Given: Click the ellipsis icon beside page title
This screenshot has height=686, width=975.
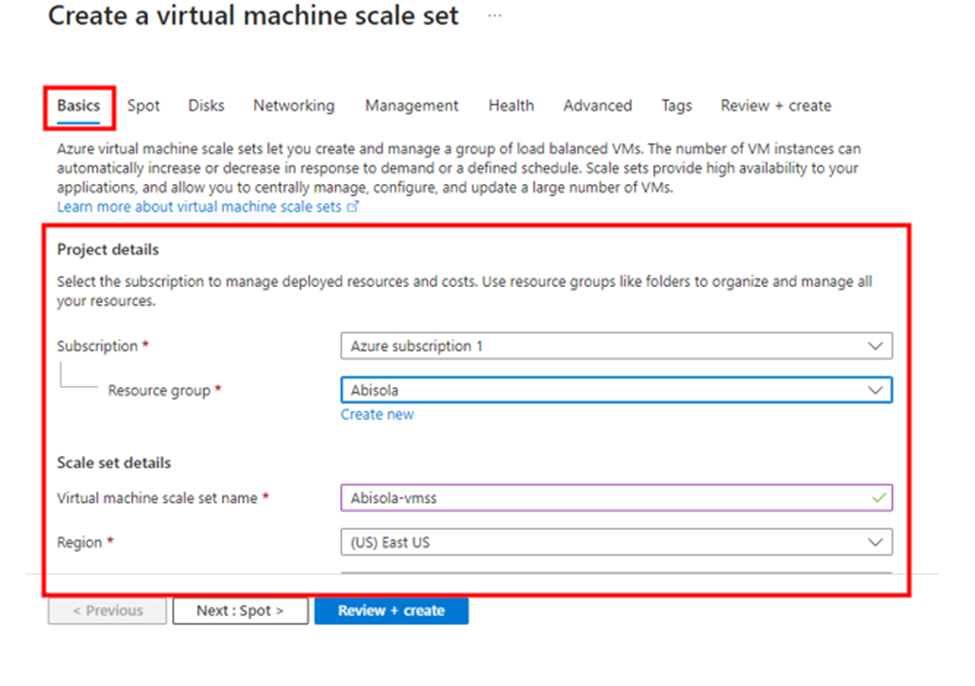Looking at the screenshot, I should tap(494, 16).
